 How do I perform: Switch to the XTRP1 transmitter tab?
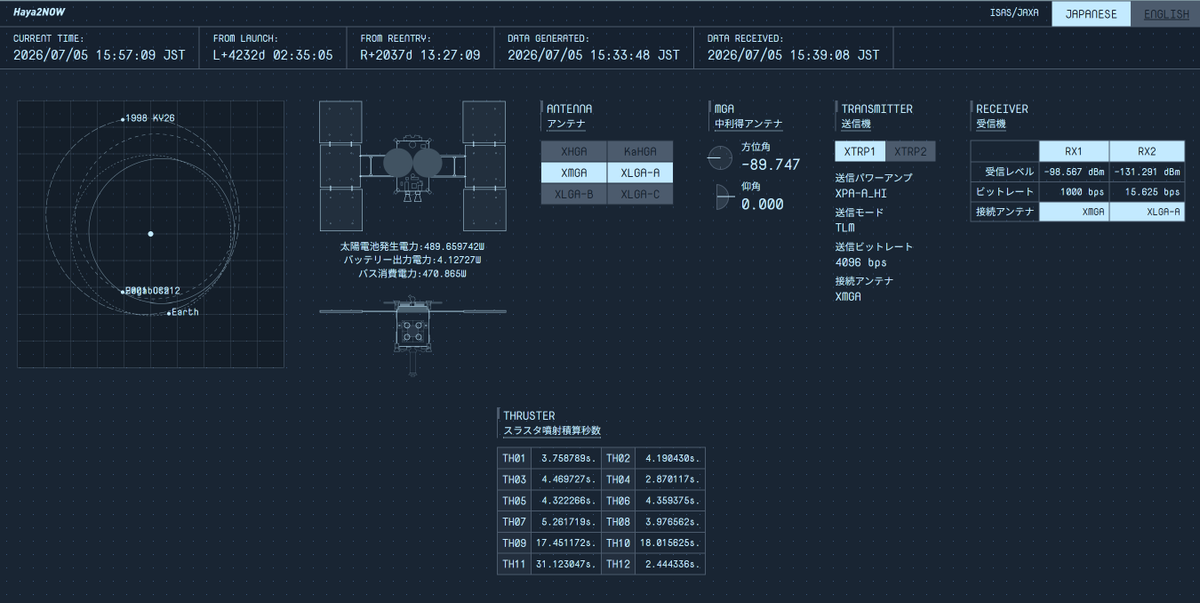(860, 151)
